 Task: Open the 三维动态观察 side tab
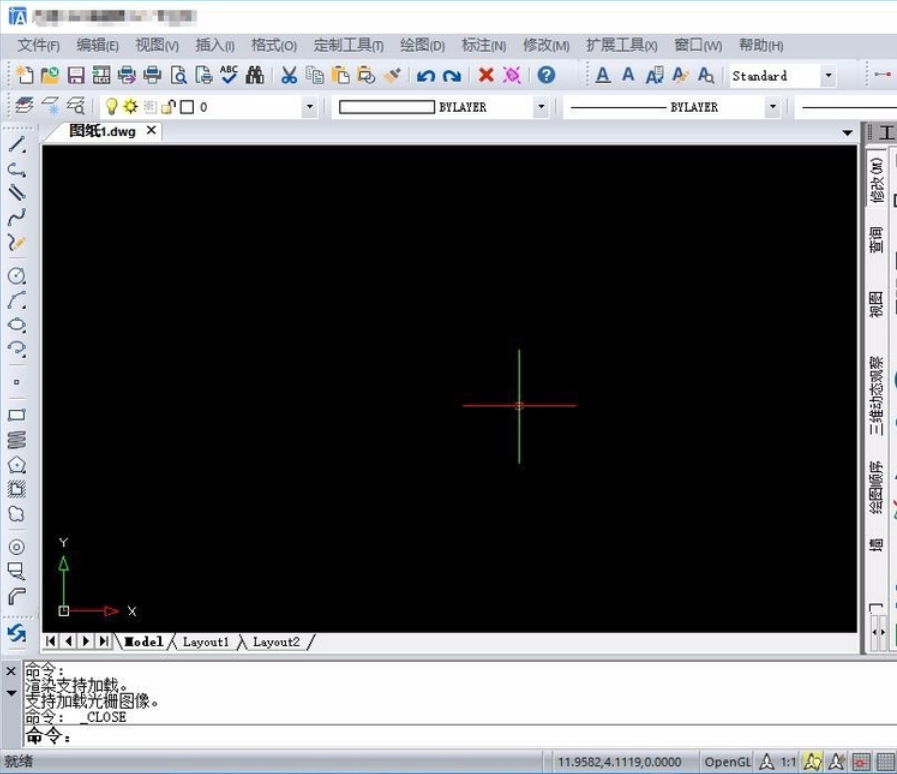pos(876,396)
